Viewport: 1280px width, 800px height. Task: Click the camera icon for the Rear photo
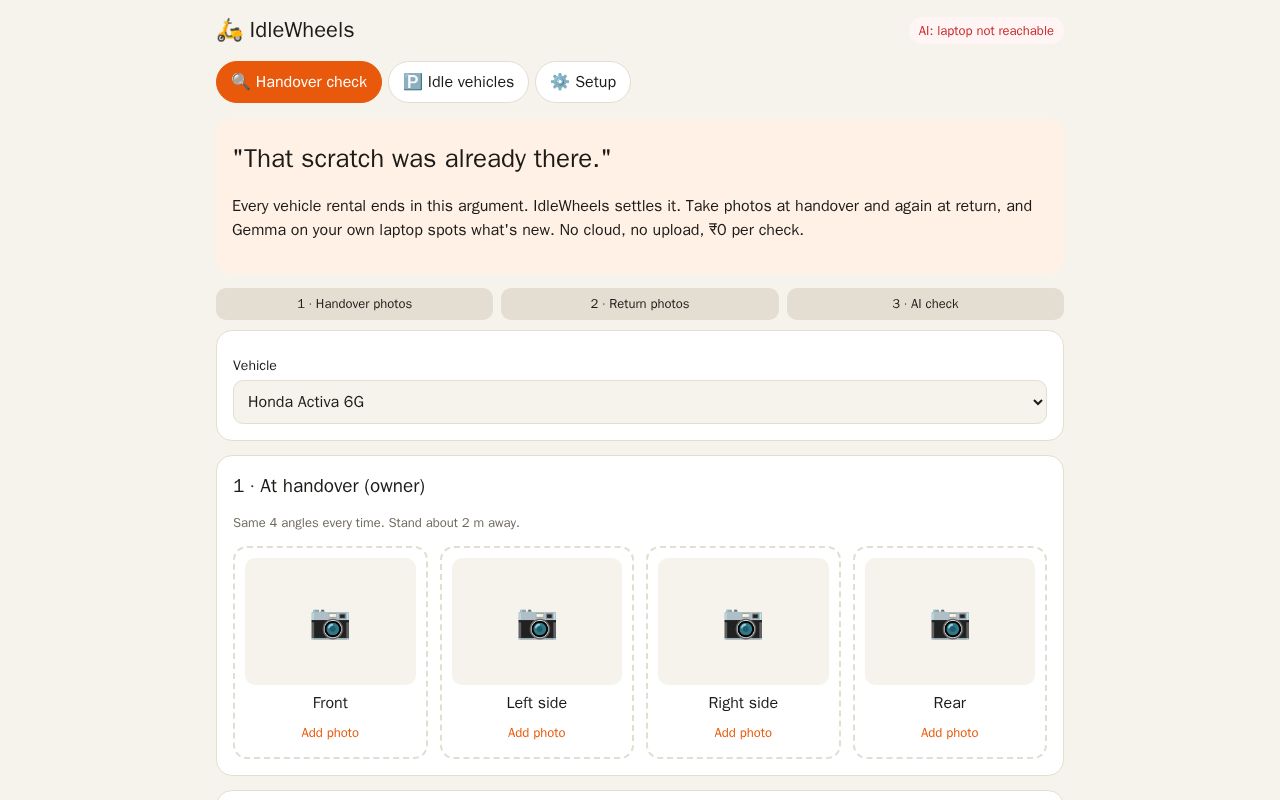click(950, 622)
